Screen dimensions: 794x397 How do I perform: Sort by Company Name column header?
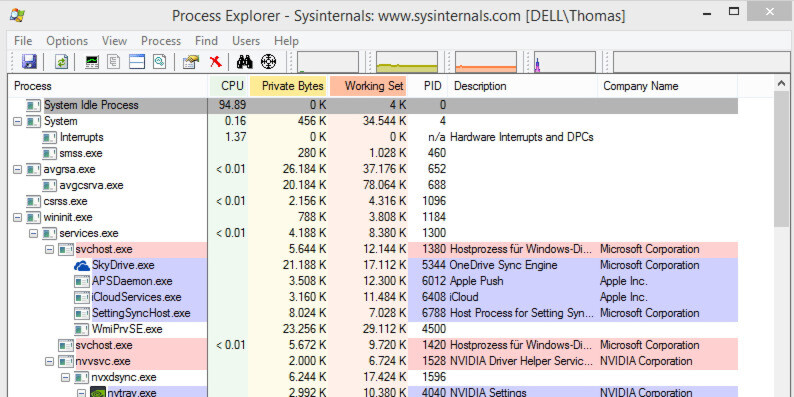point(667,86)
